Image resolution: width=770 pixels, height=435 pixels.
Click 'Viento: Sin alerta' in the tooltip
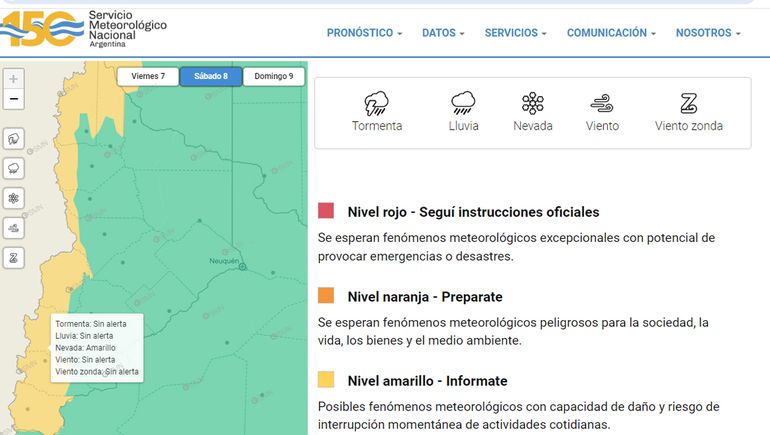coord(85,360)
